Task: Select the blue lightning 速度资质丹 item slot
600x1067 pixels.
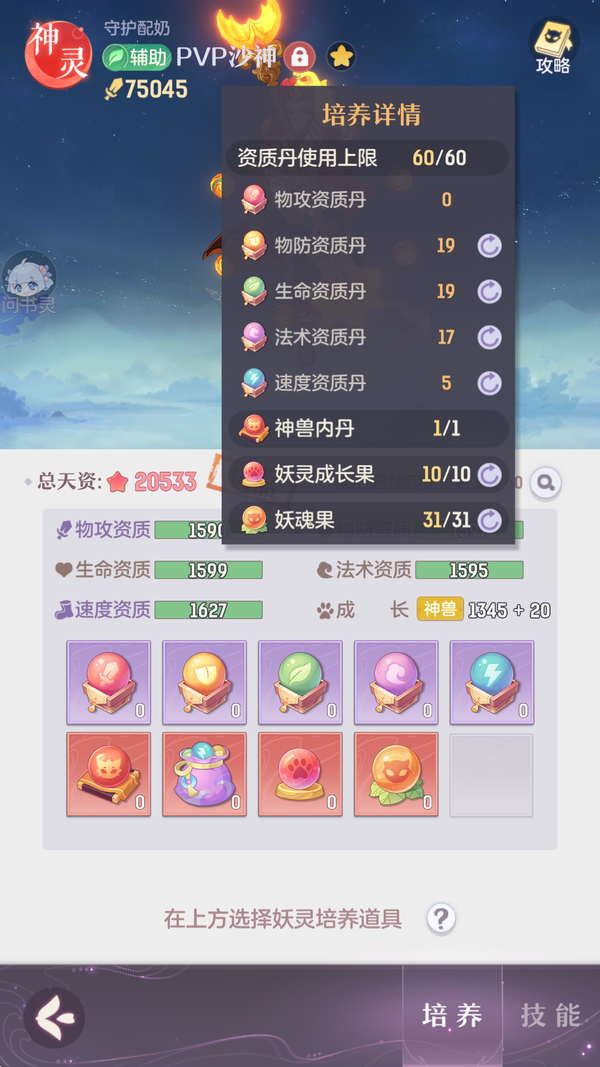Action: point(492,682)
